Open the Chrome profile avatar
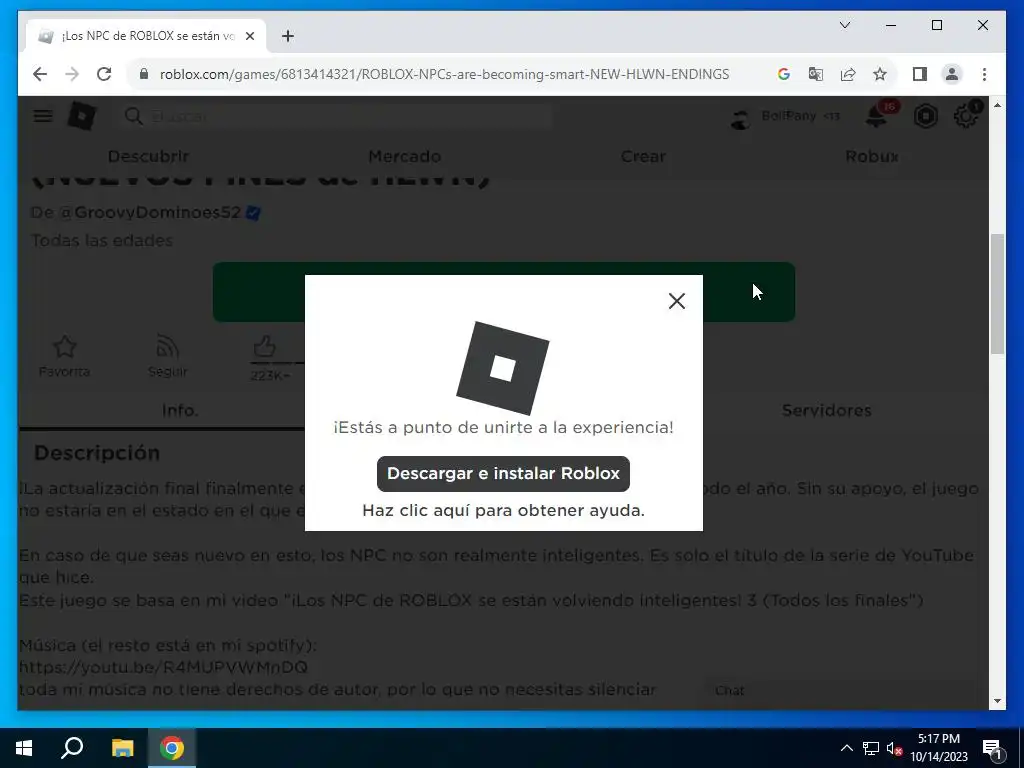The height and width of the screenshot is (768, 1024). pos(952,74)
